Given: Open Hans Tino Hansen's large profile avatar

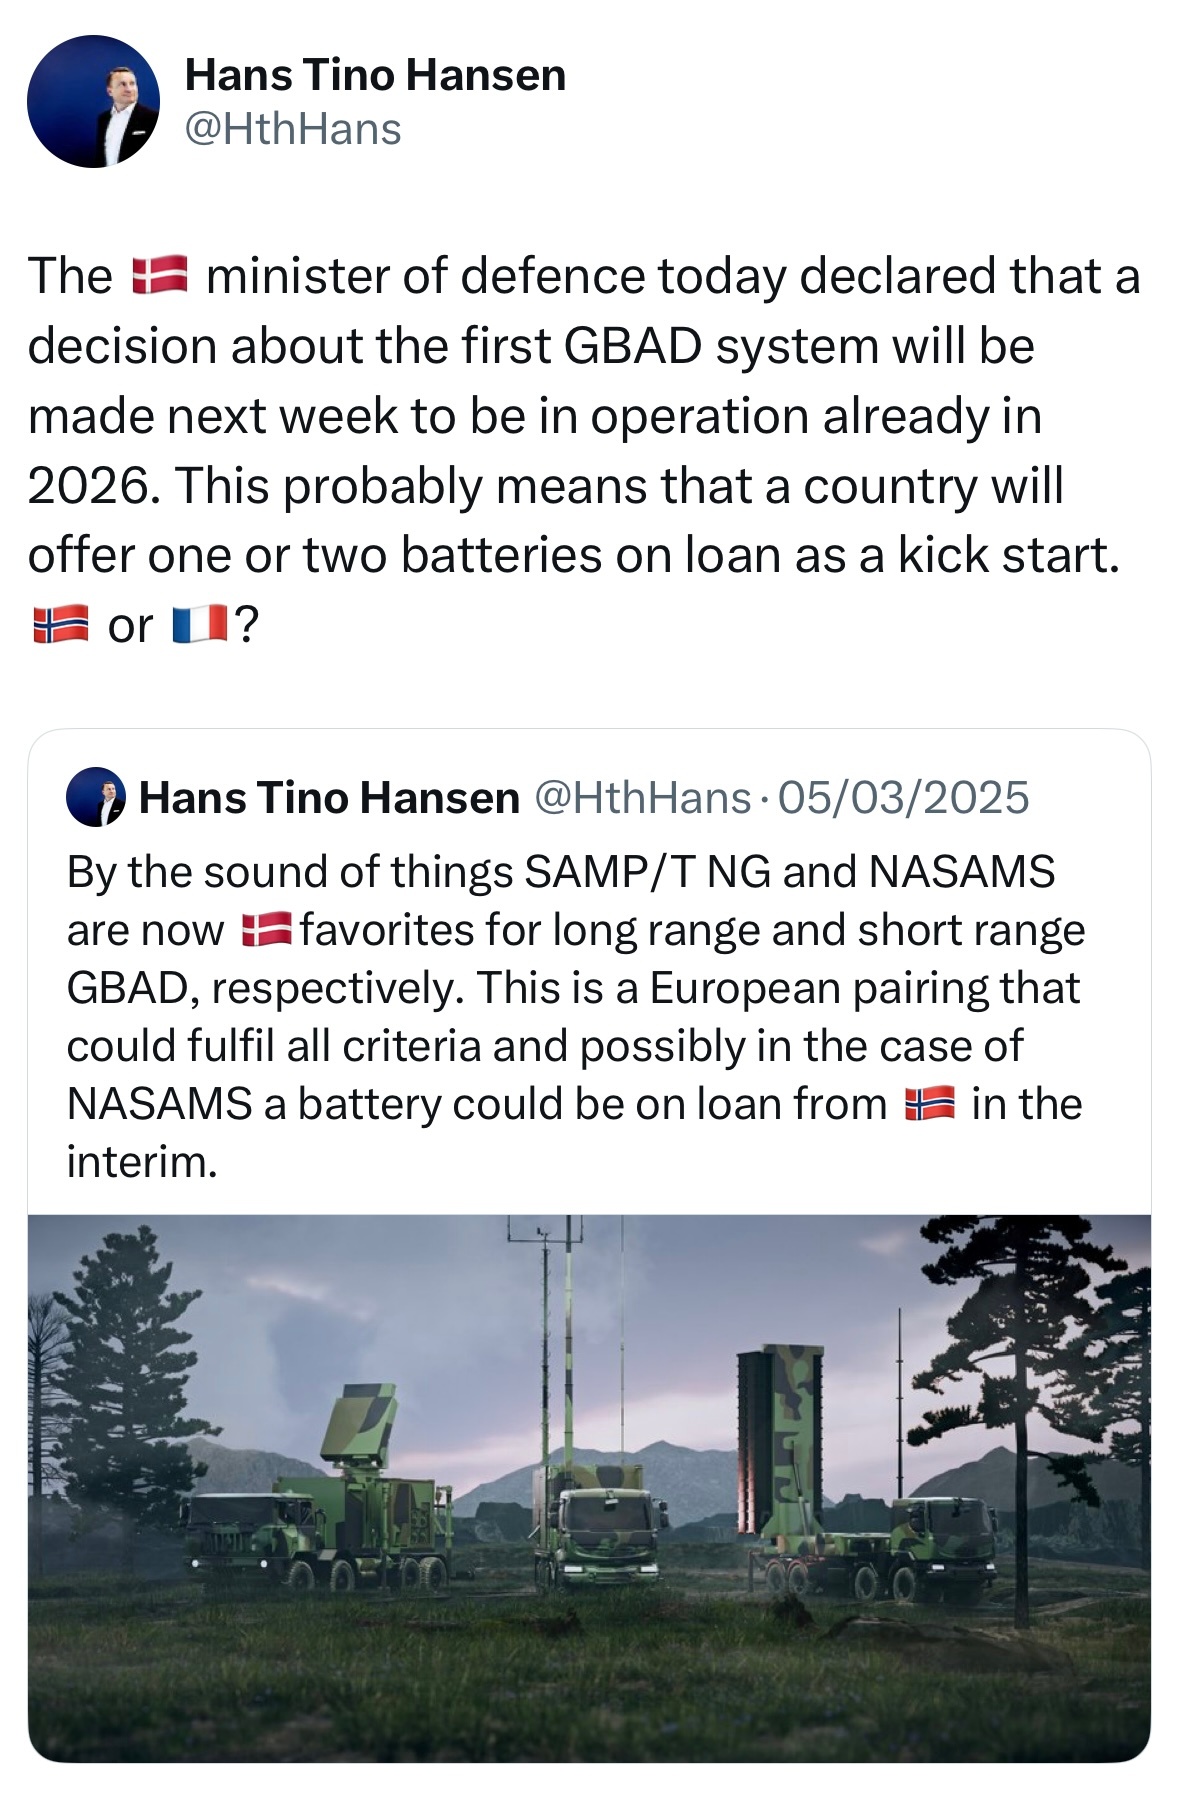Looking at the screenshot, I should pos(93,102).
